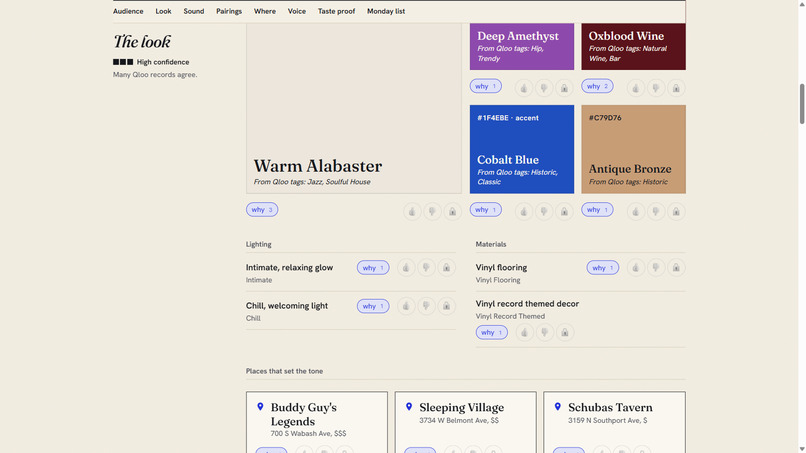Lock the Oxblood Wine color
This screenshot has width=806, height=453.
tap(676, 88)
